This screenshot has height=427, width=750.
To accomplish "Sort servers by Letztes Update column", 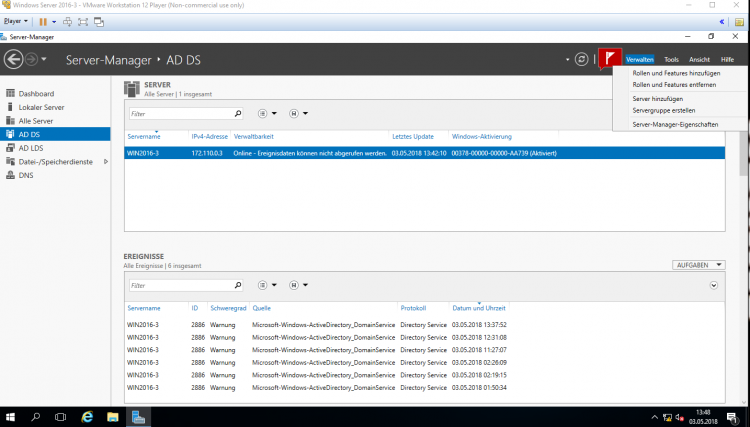I will 413,136.
